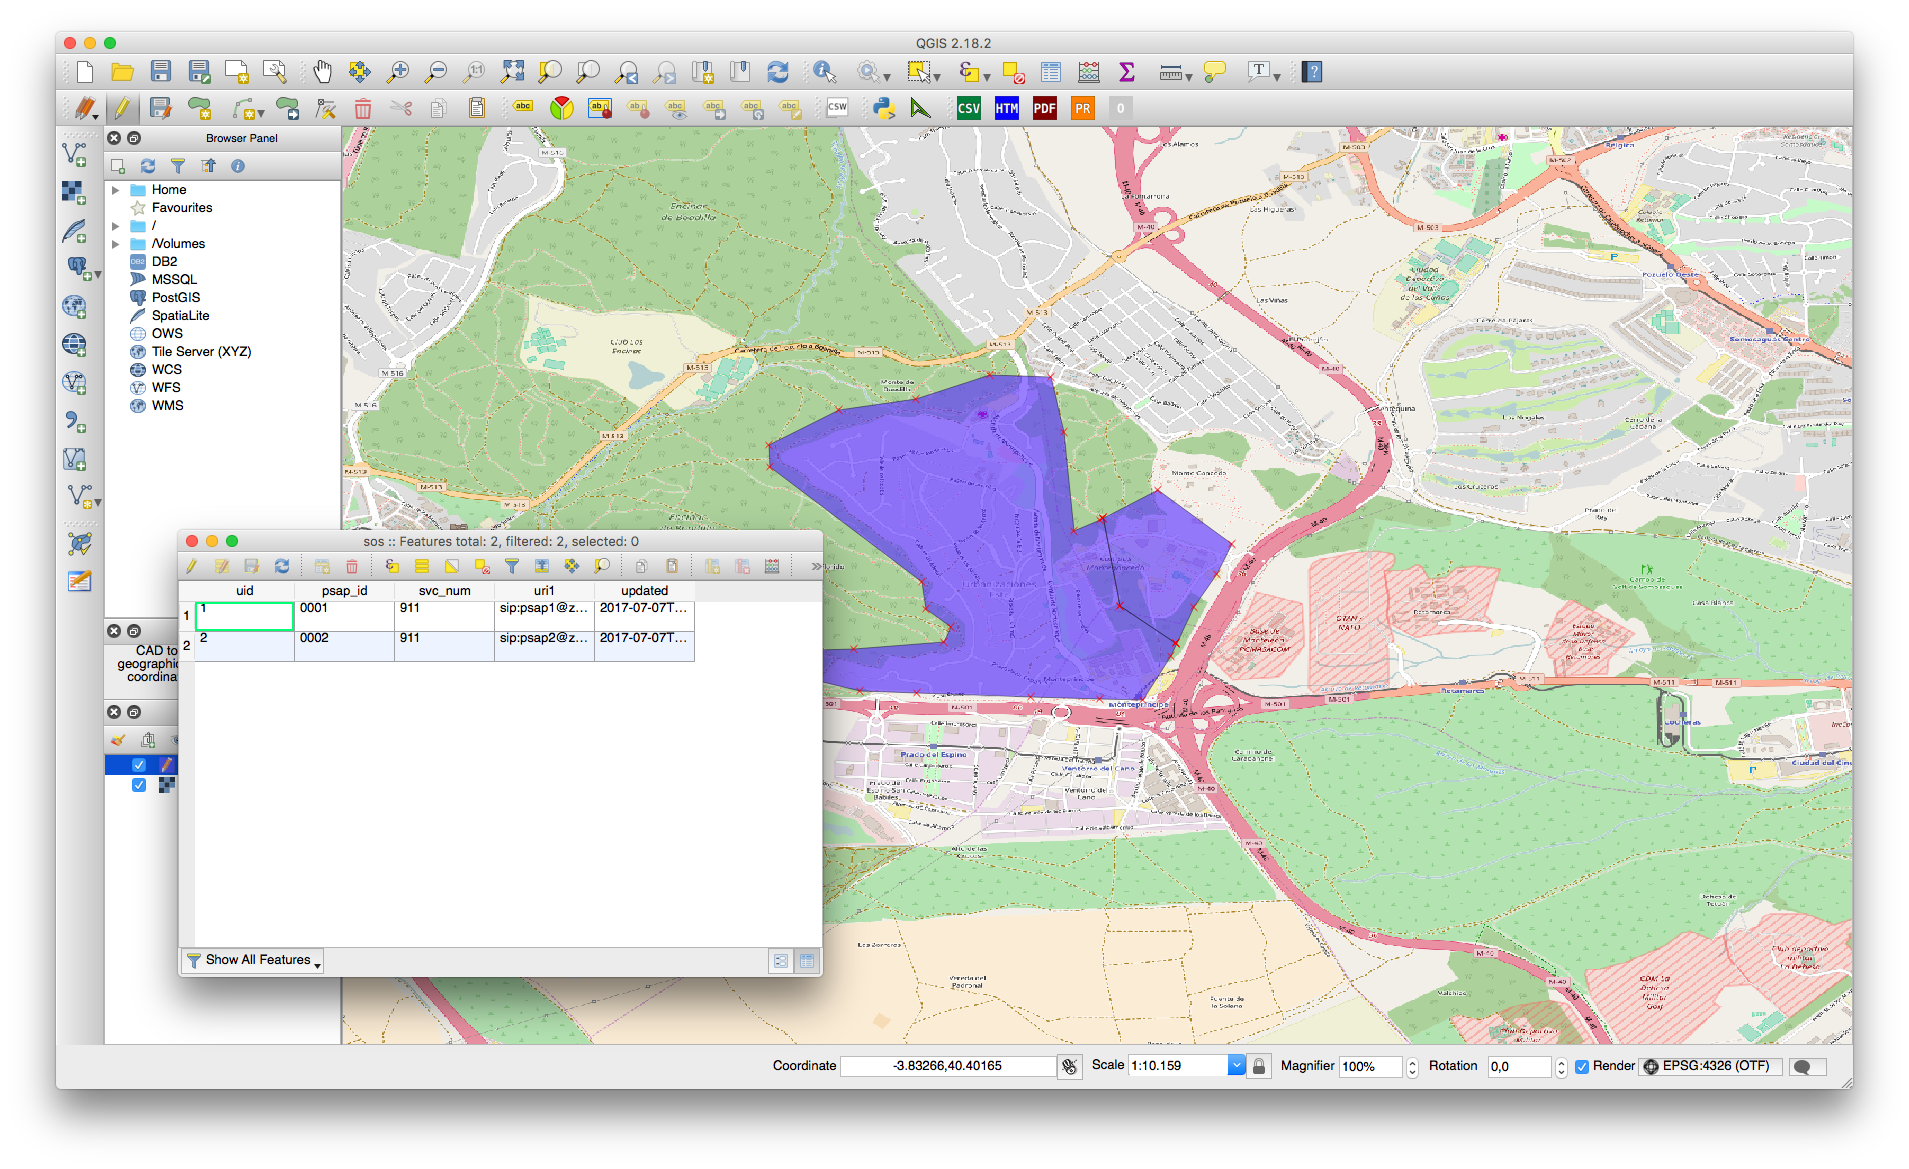Click the Zoom In magnifier tool
Image resolution: width=1909 pixels, height=1169 pixels.
(x=398, y=72)
